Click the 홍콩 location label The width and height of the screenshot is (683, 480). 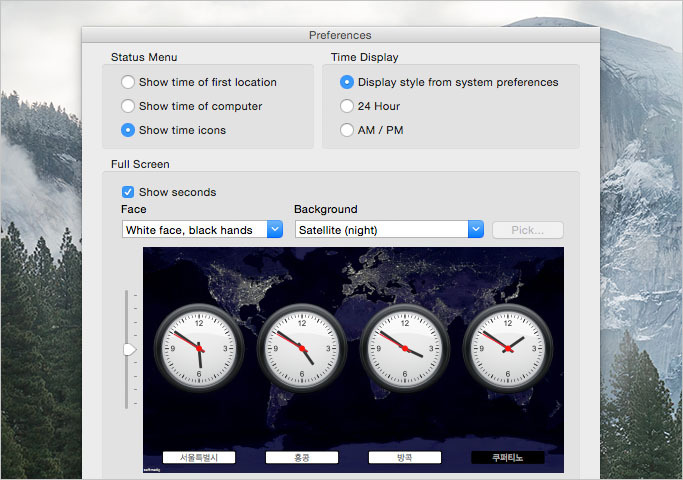tap(302, 457)
